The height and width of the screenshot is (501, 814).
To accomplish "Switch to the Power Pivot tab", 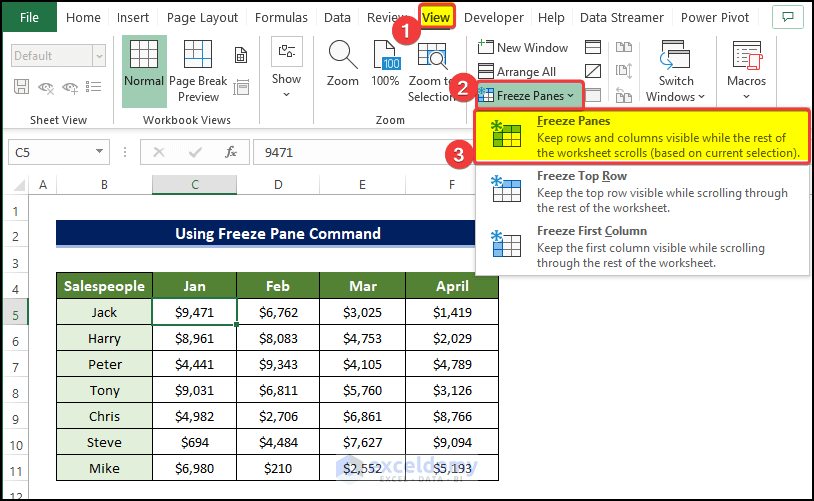I will (x=714, y=18).
